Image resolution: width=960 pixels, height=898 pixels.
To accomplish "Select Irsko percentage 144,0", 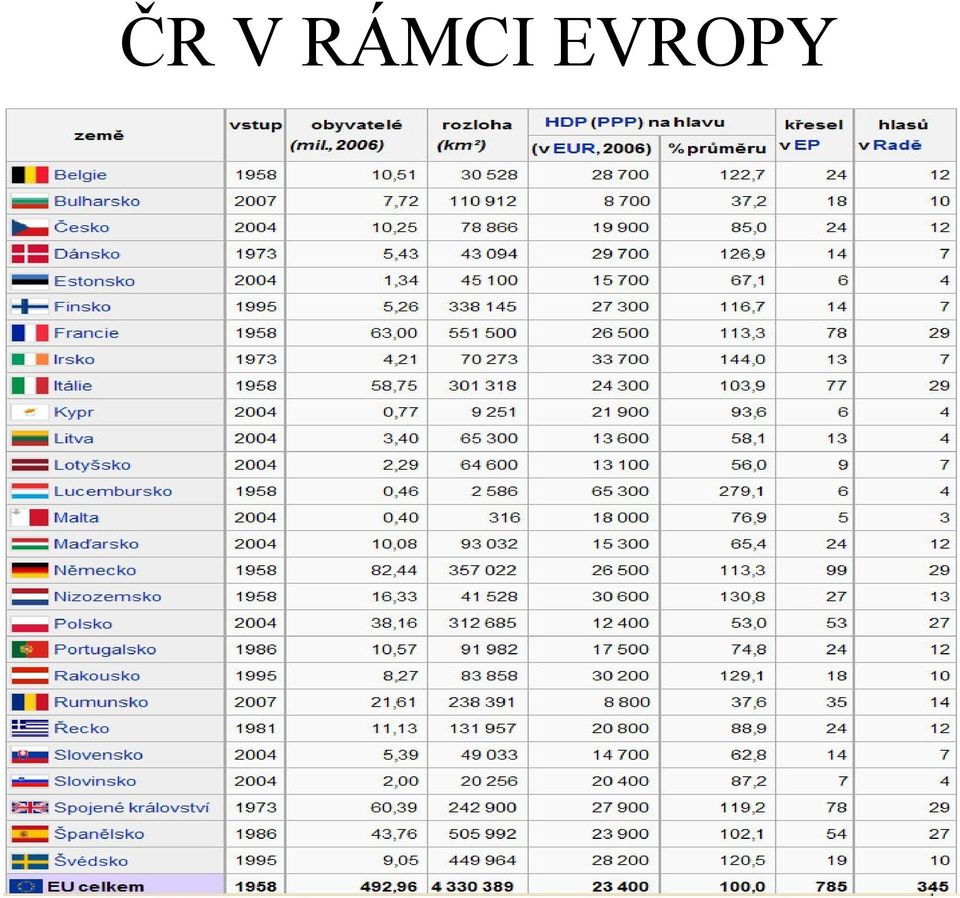I will pyautogui.click(x=742, y=359).
